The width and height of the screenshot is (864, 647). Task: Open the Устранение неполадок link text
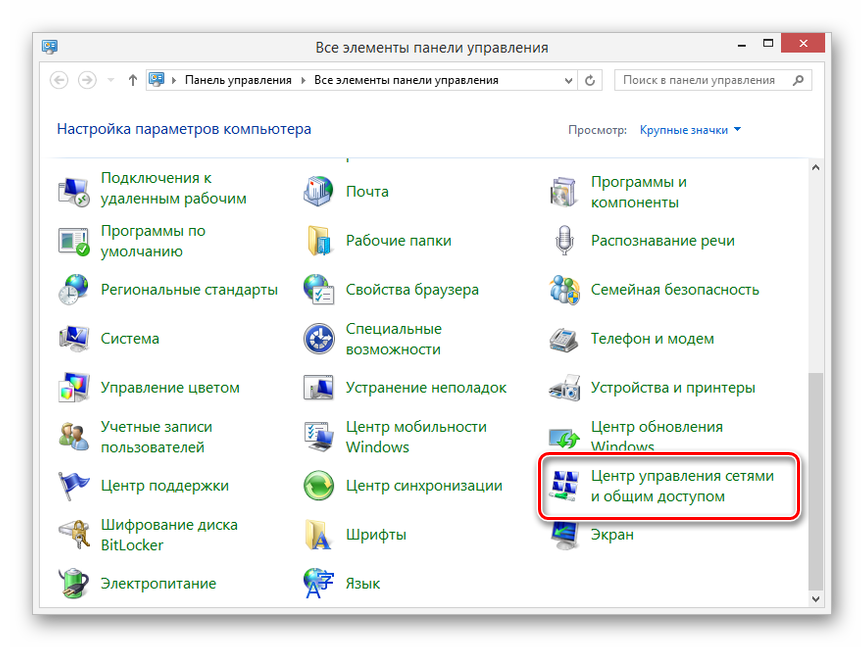(426, 388)
